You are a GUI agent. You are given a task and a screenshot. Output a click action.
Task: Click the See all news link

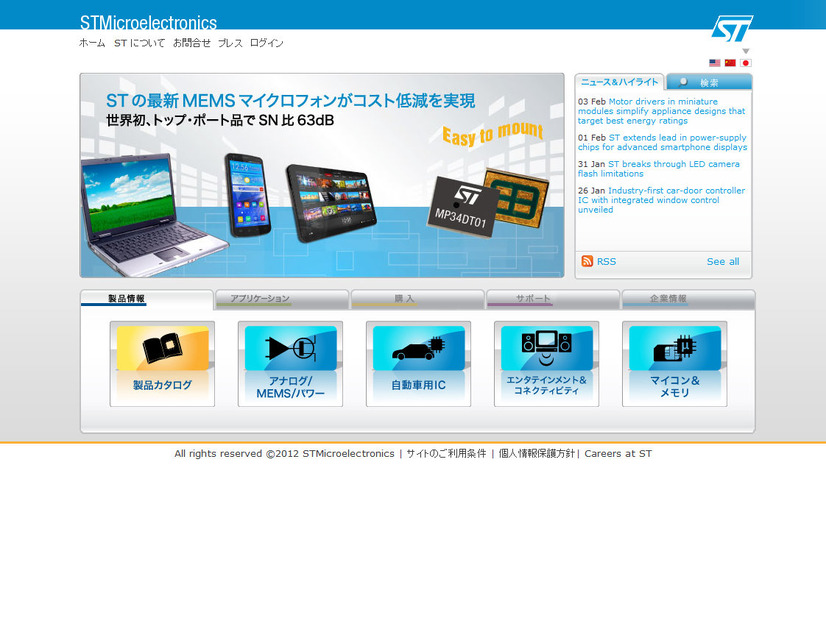[723, 261]
